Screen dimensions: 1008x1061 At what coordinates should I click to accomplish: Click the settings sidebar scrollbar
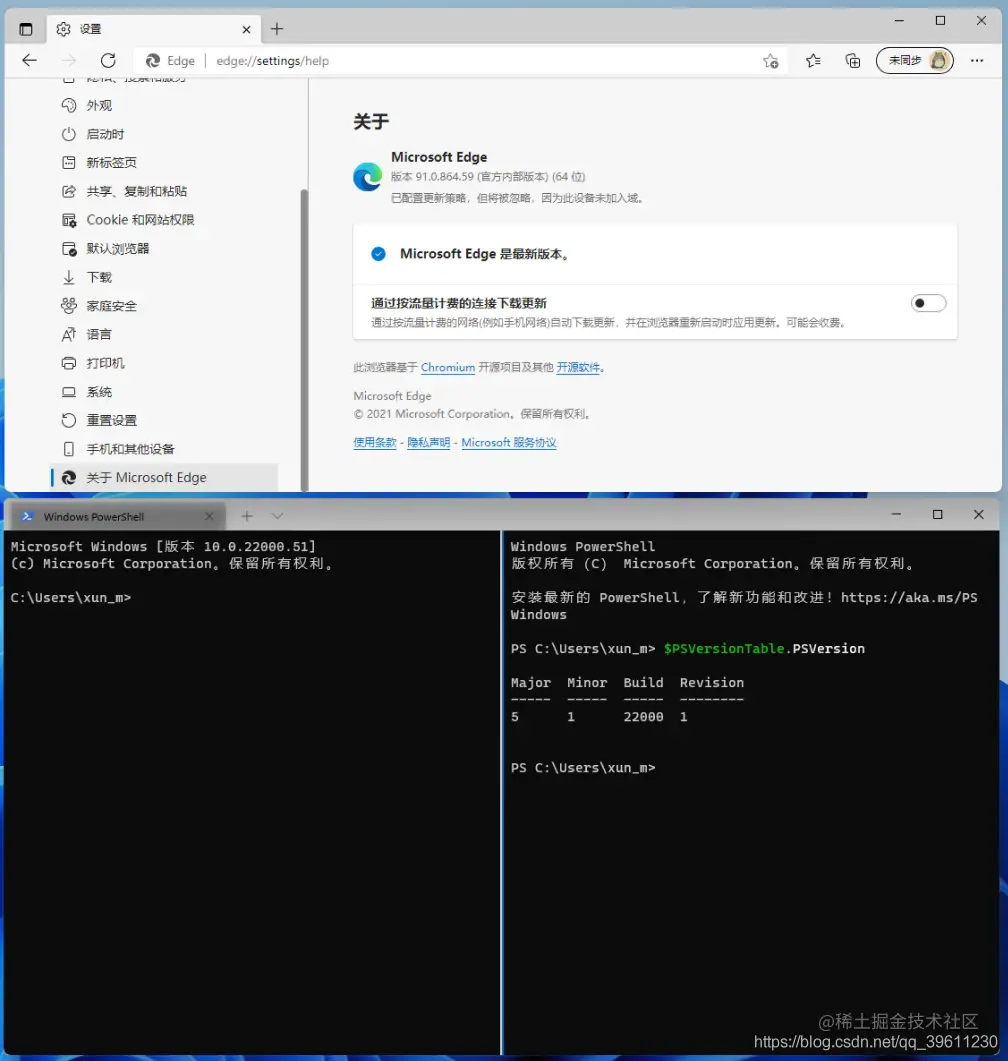click(304, 338)
